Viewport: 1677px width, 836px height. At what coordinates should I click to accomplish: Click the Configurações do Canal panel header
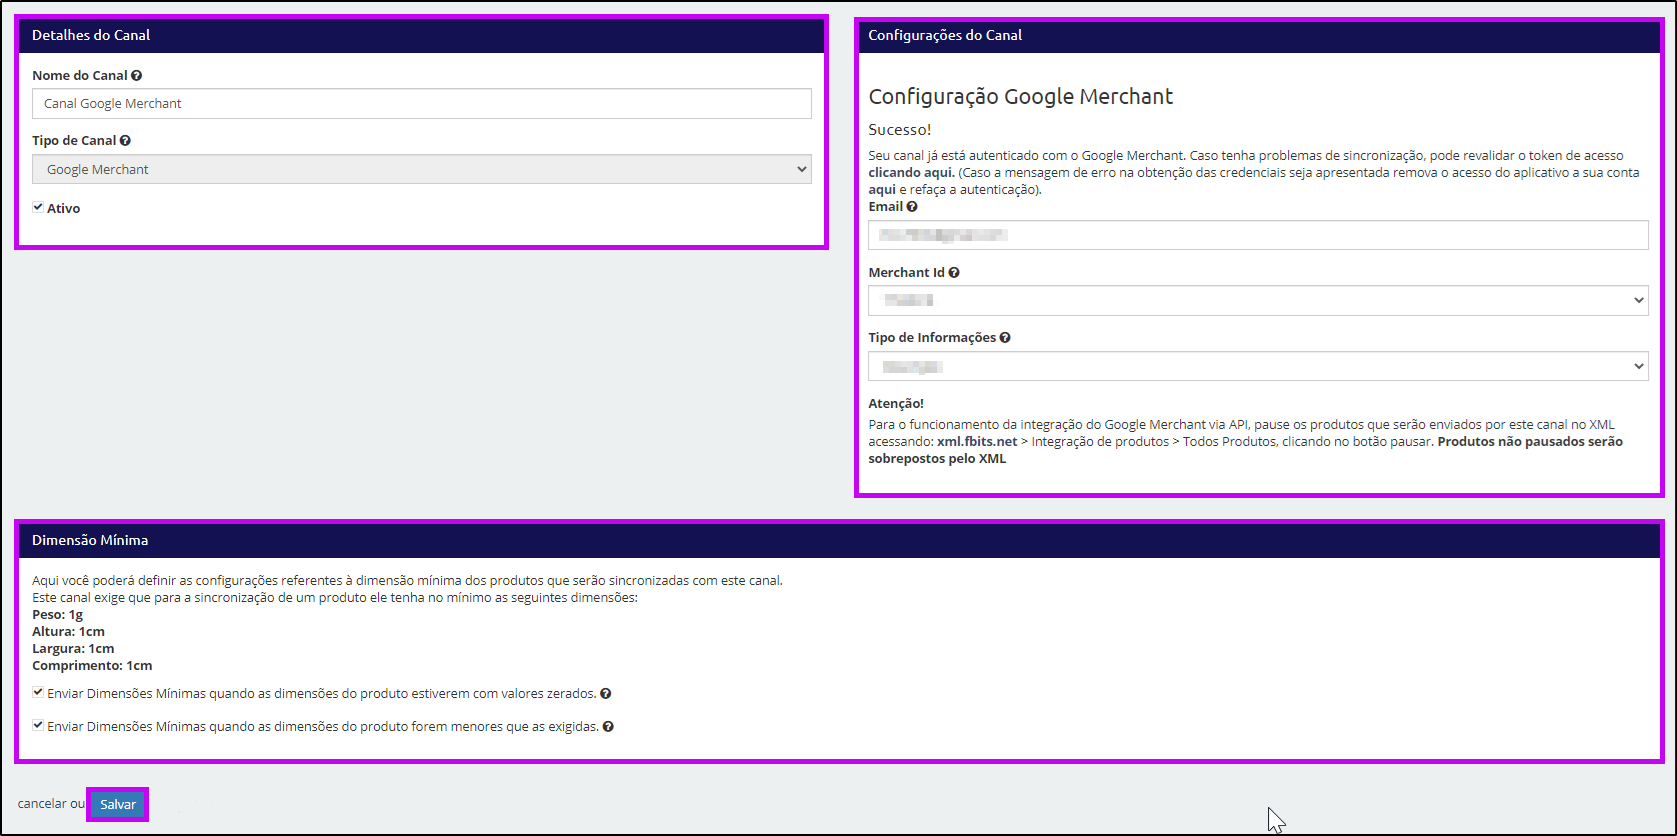coord(1258,35)
